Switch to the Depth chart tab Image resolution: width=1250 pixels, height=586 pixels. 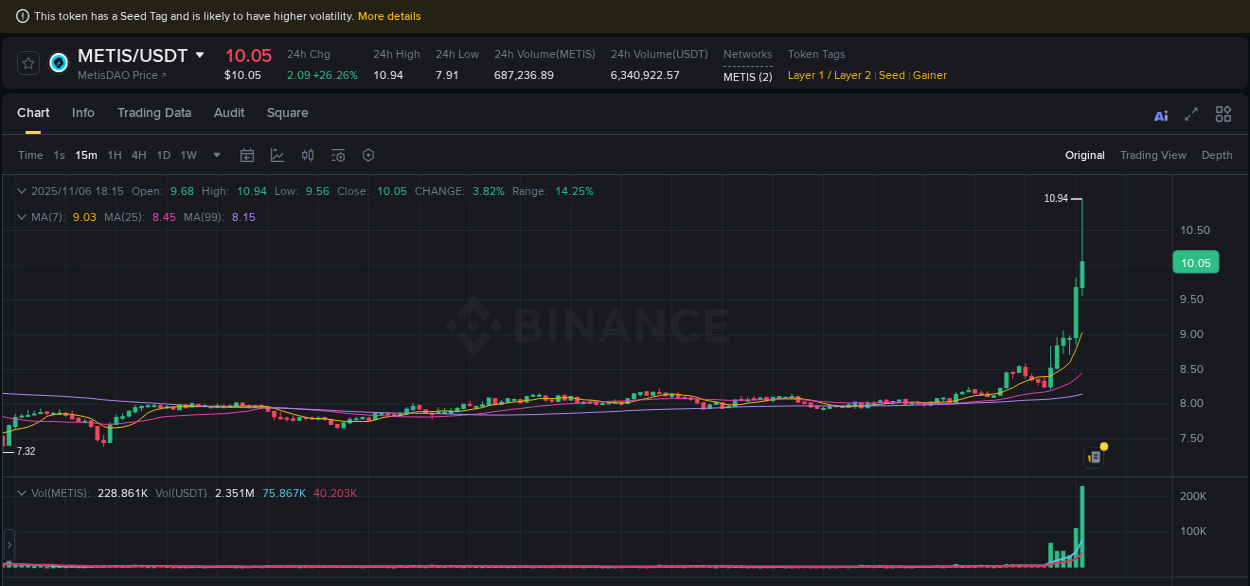click(x=1217, y=155)
